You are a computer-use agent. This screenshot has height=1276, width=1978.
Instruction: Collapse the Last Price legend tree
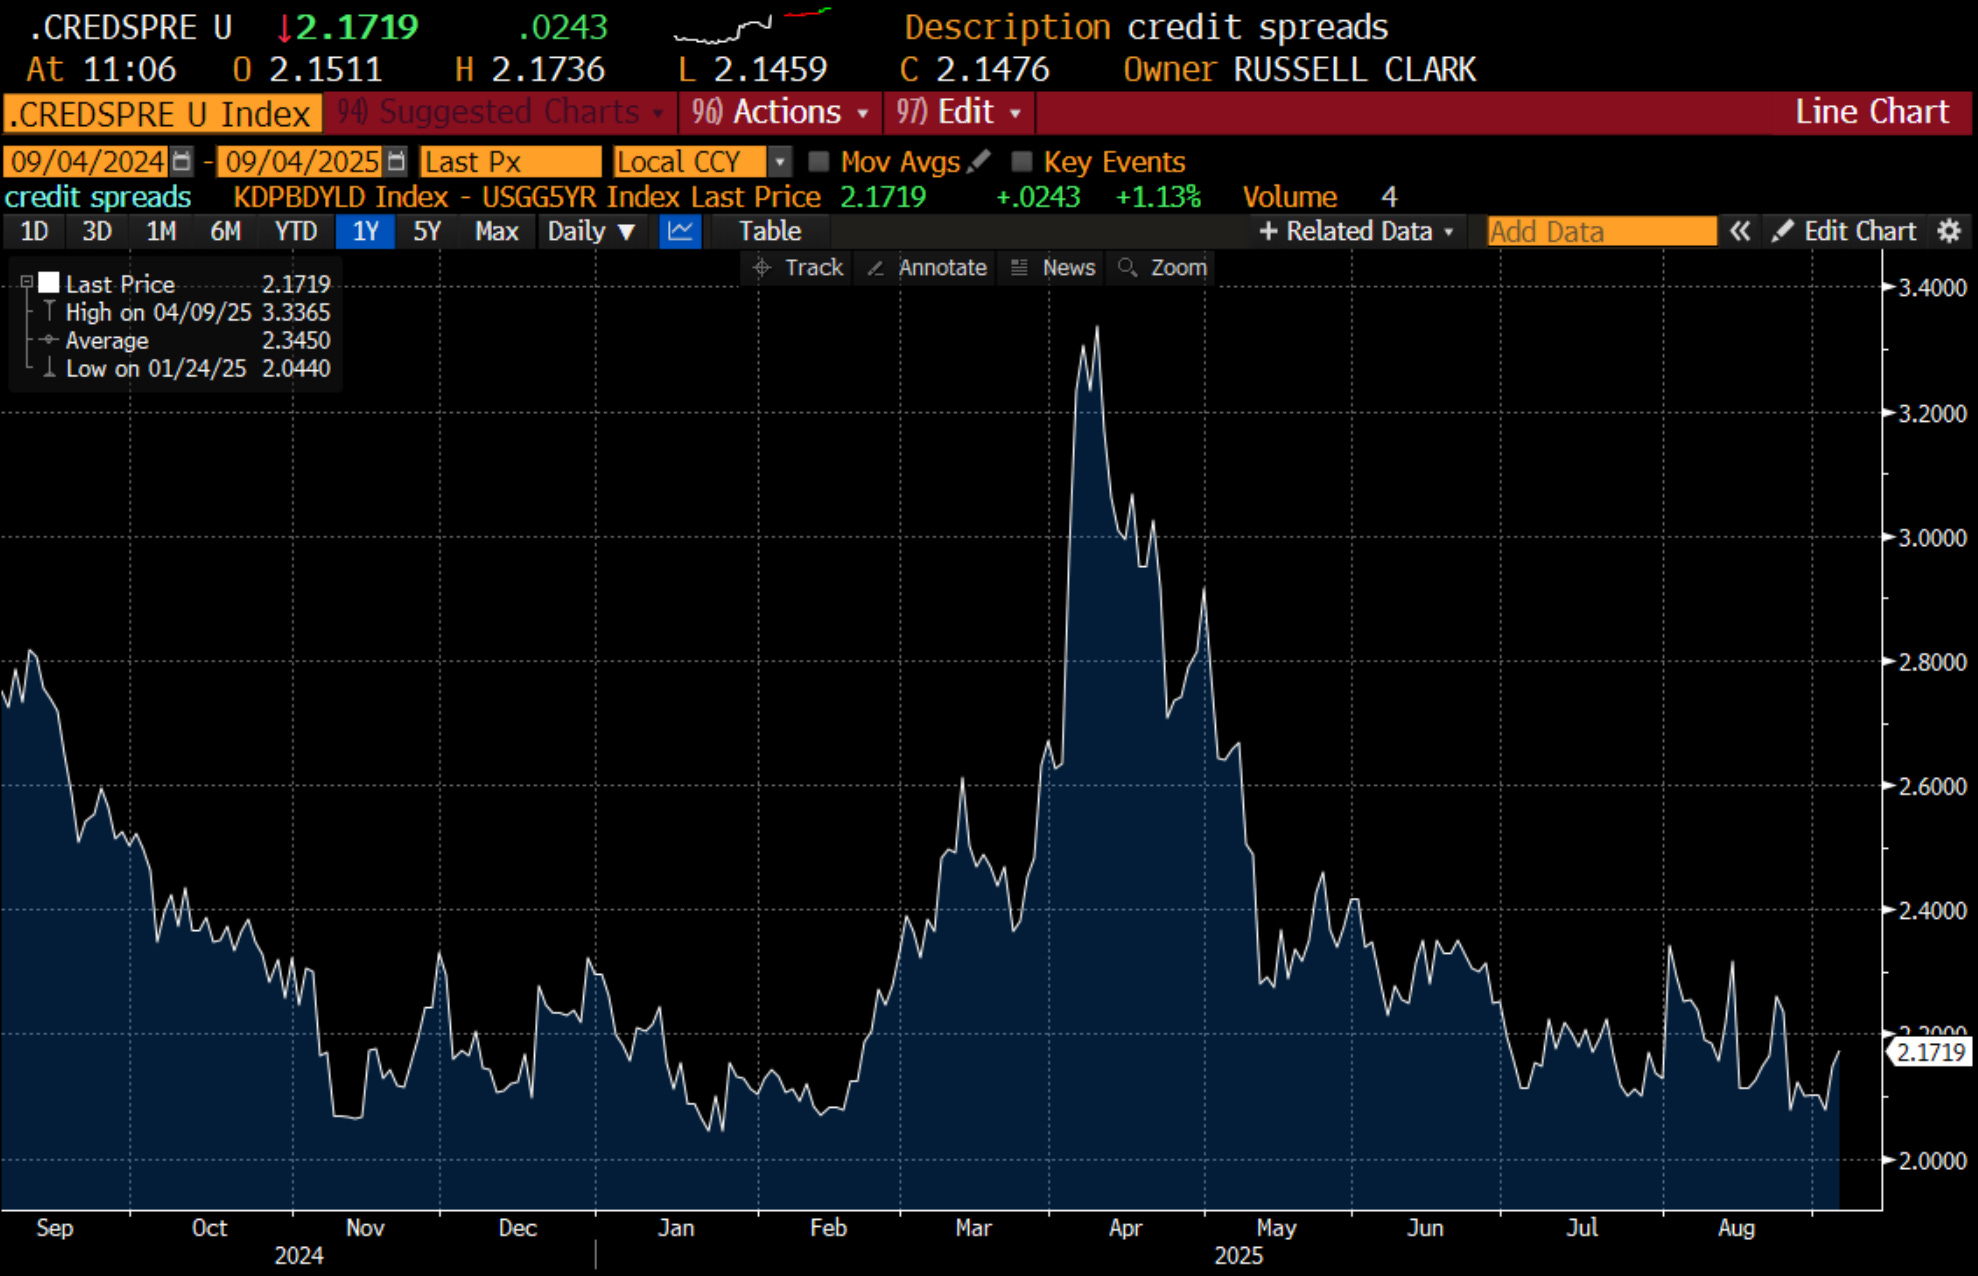[27, 283]
